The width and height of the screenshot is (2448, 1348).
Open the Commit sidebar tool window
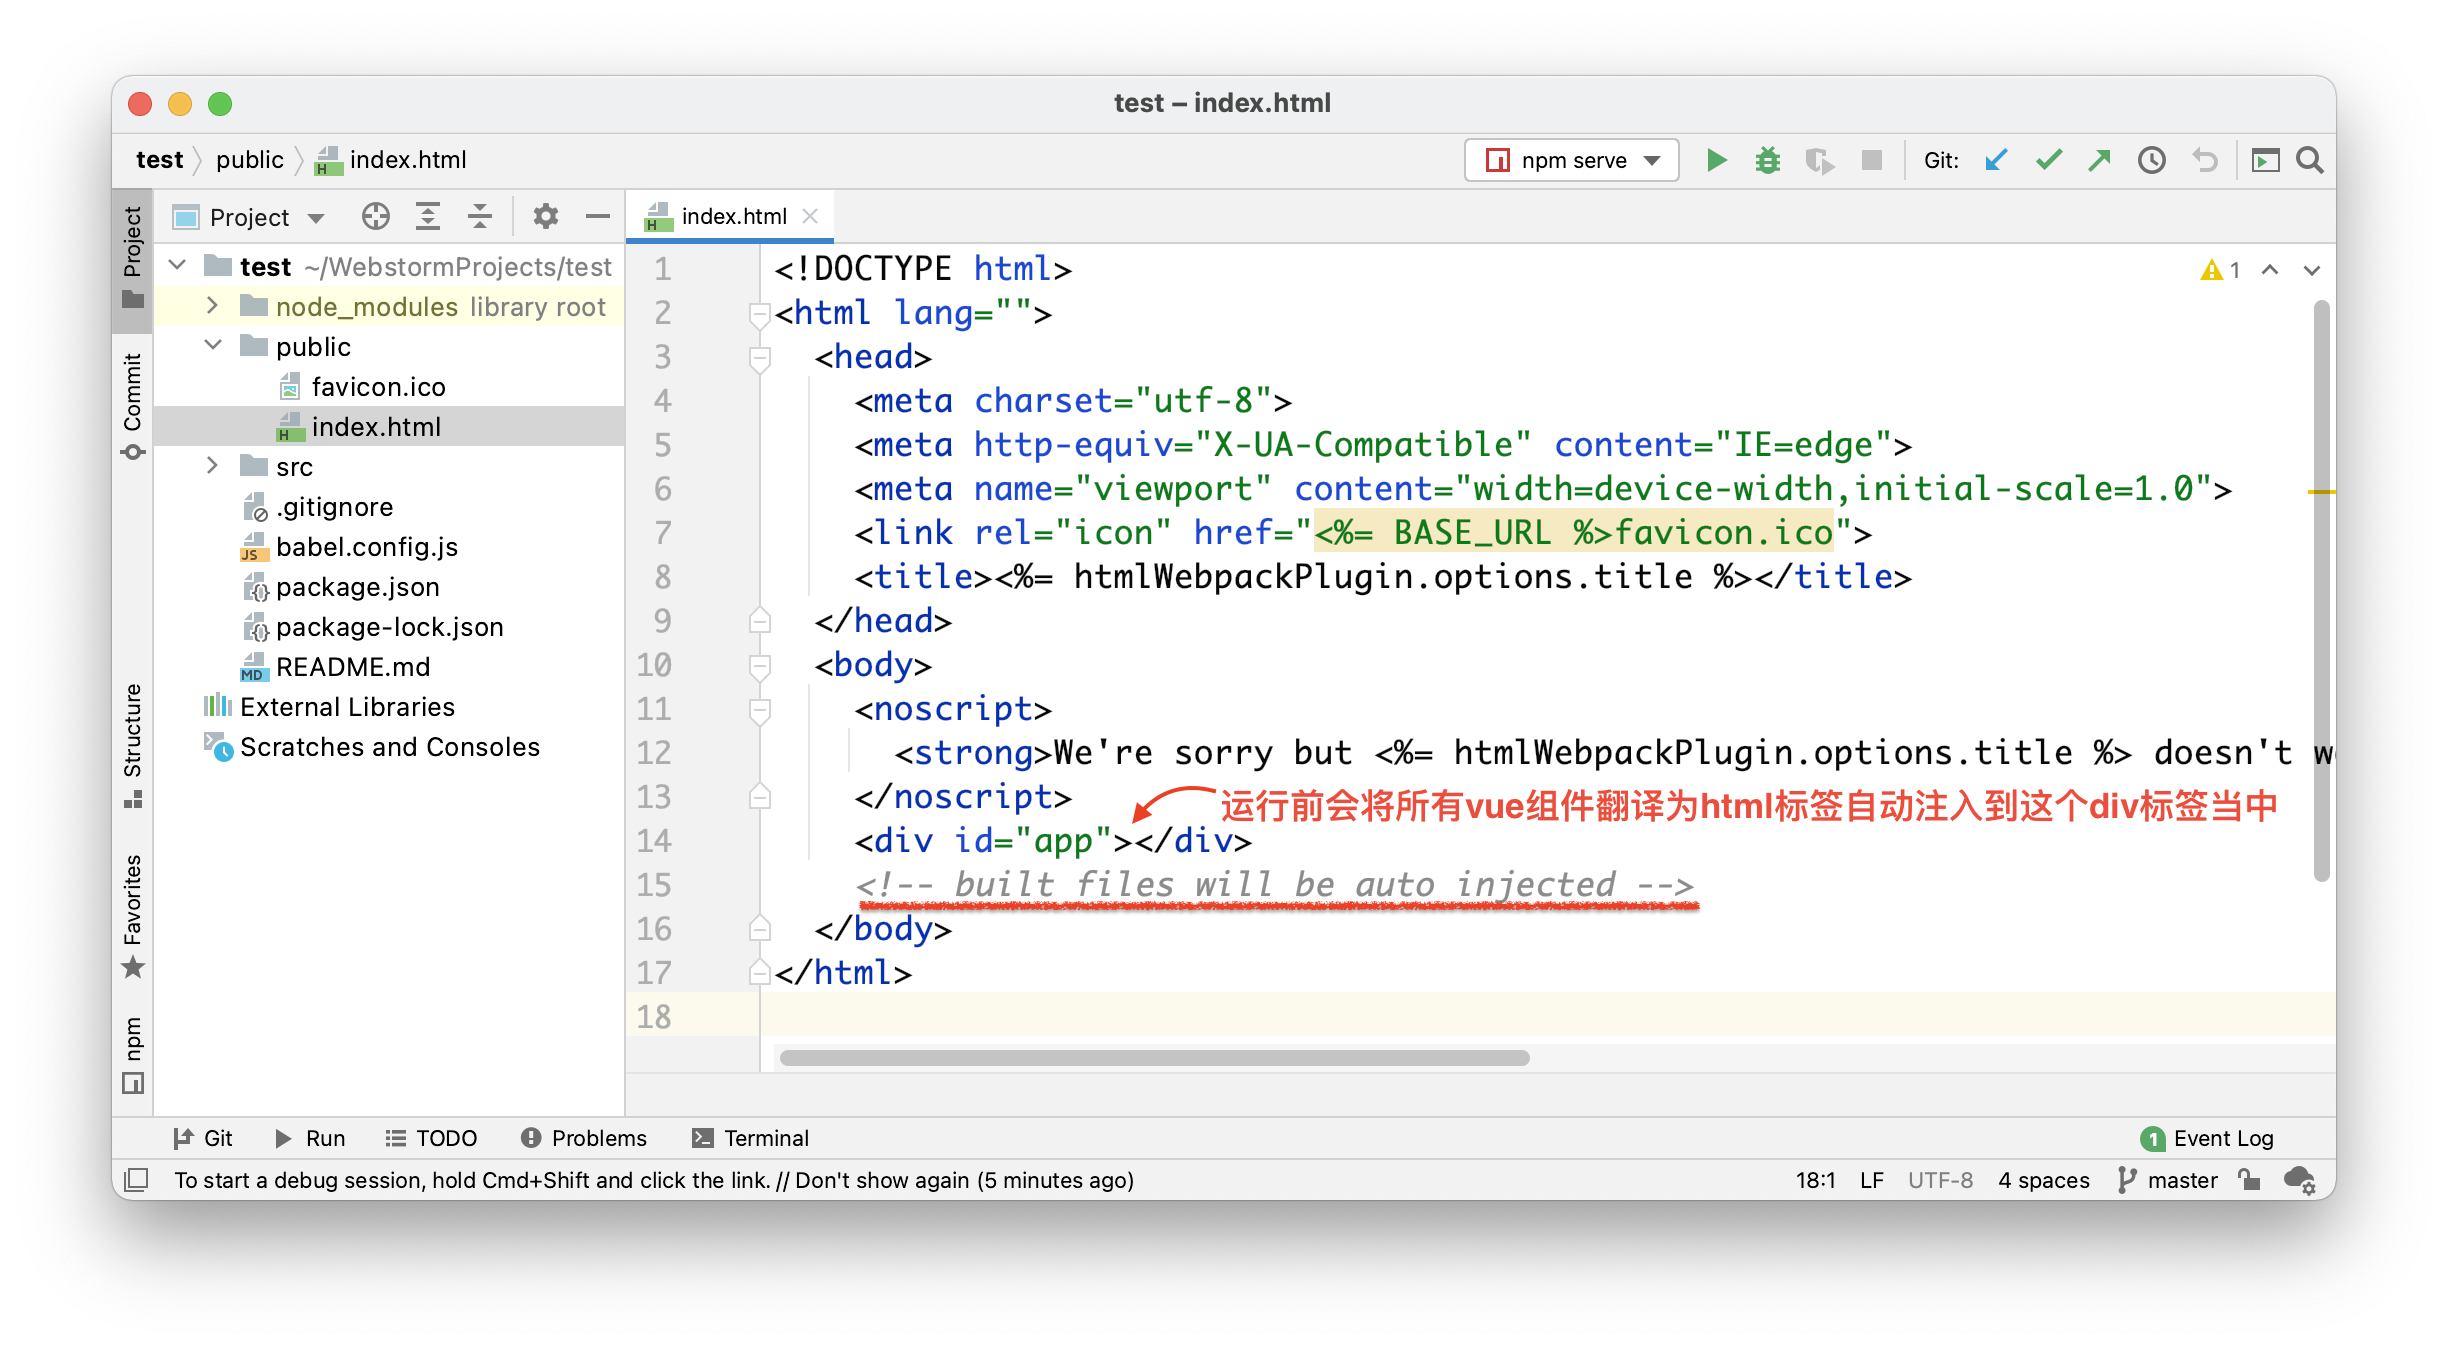[x=133, y=405]
